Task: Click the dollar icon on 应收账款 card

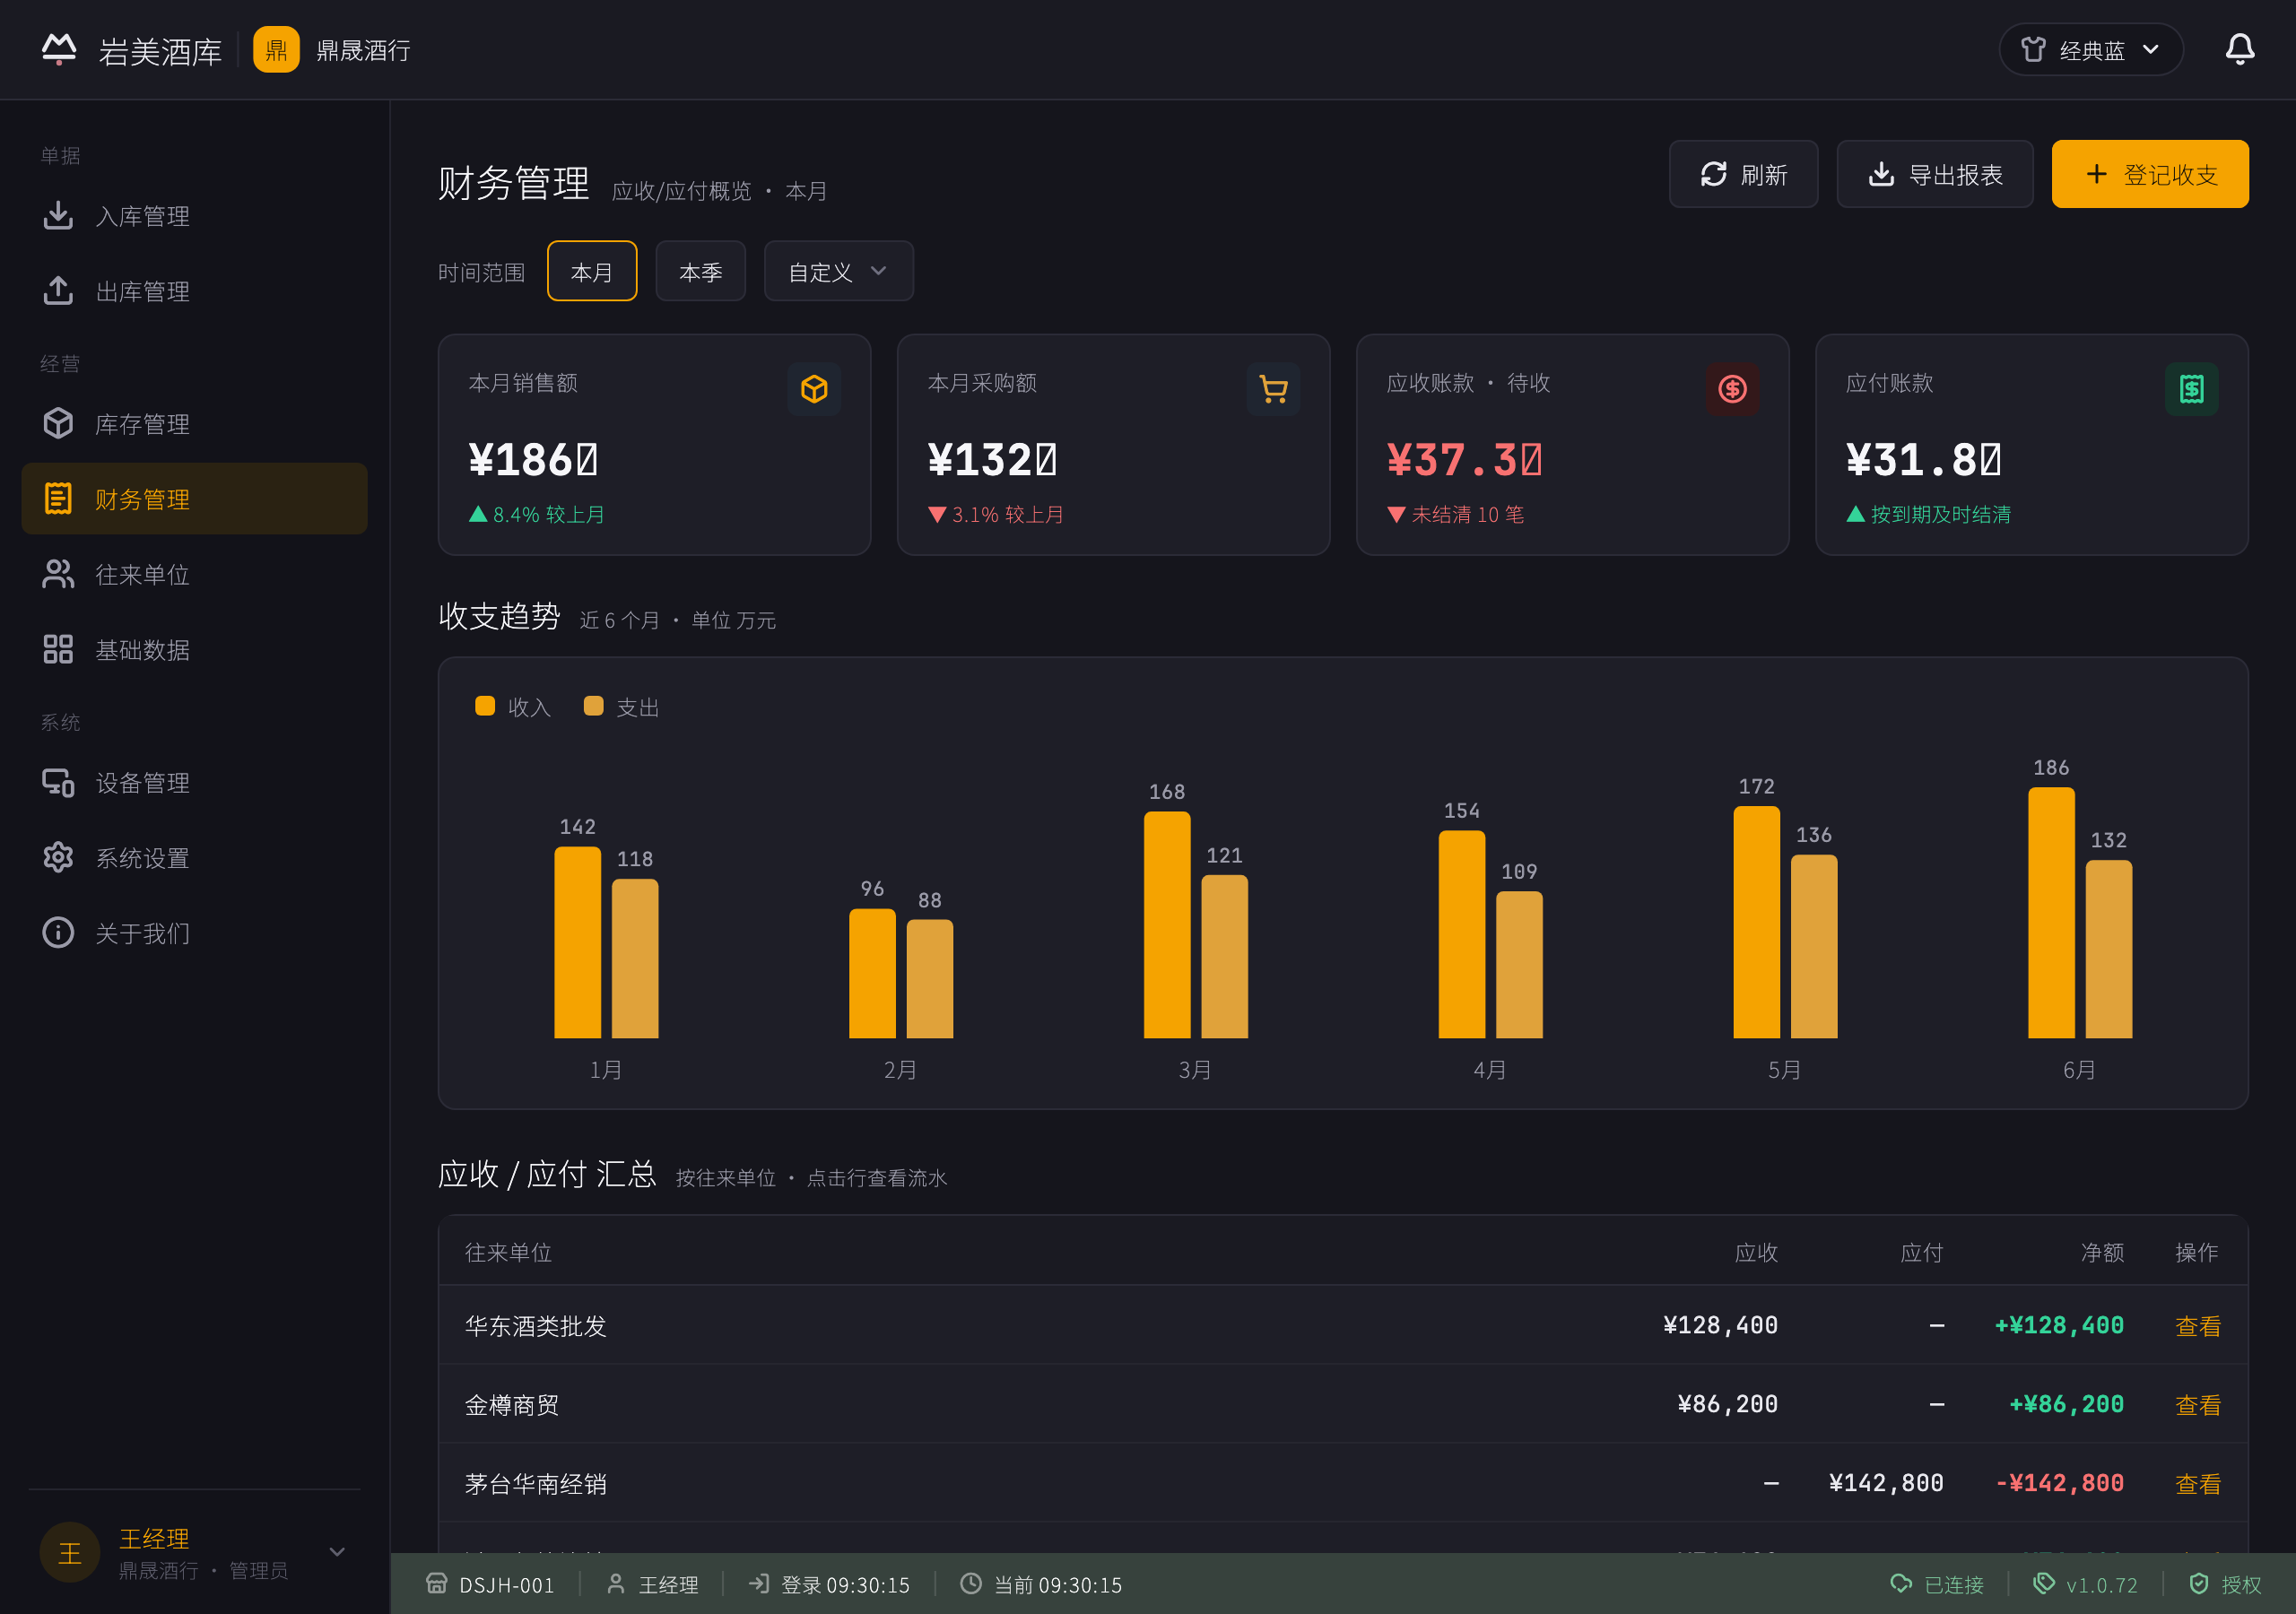Action: [1732, 389]
